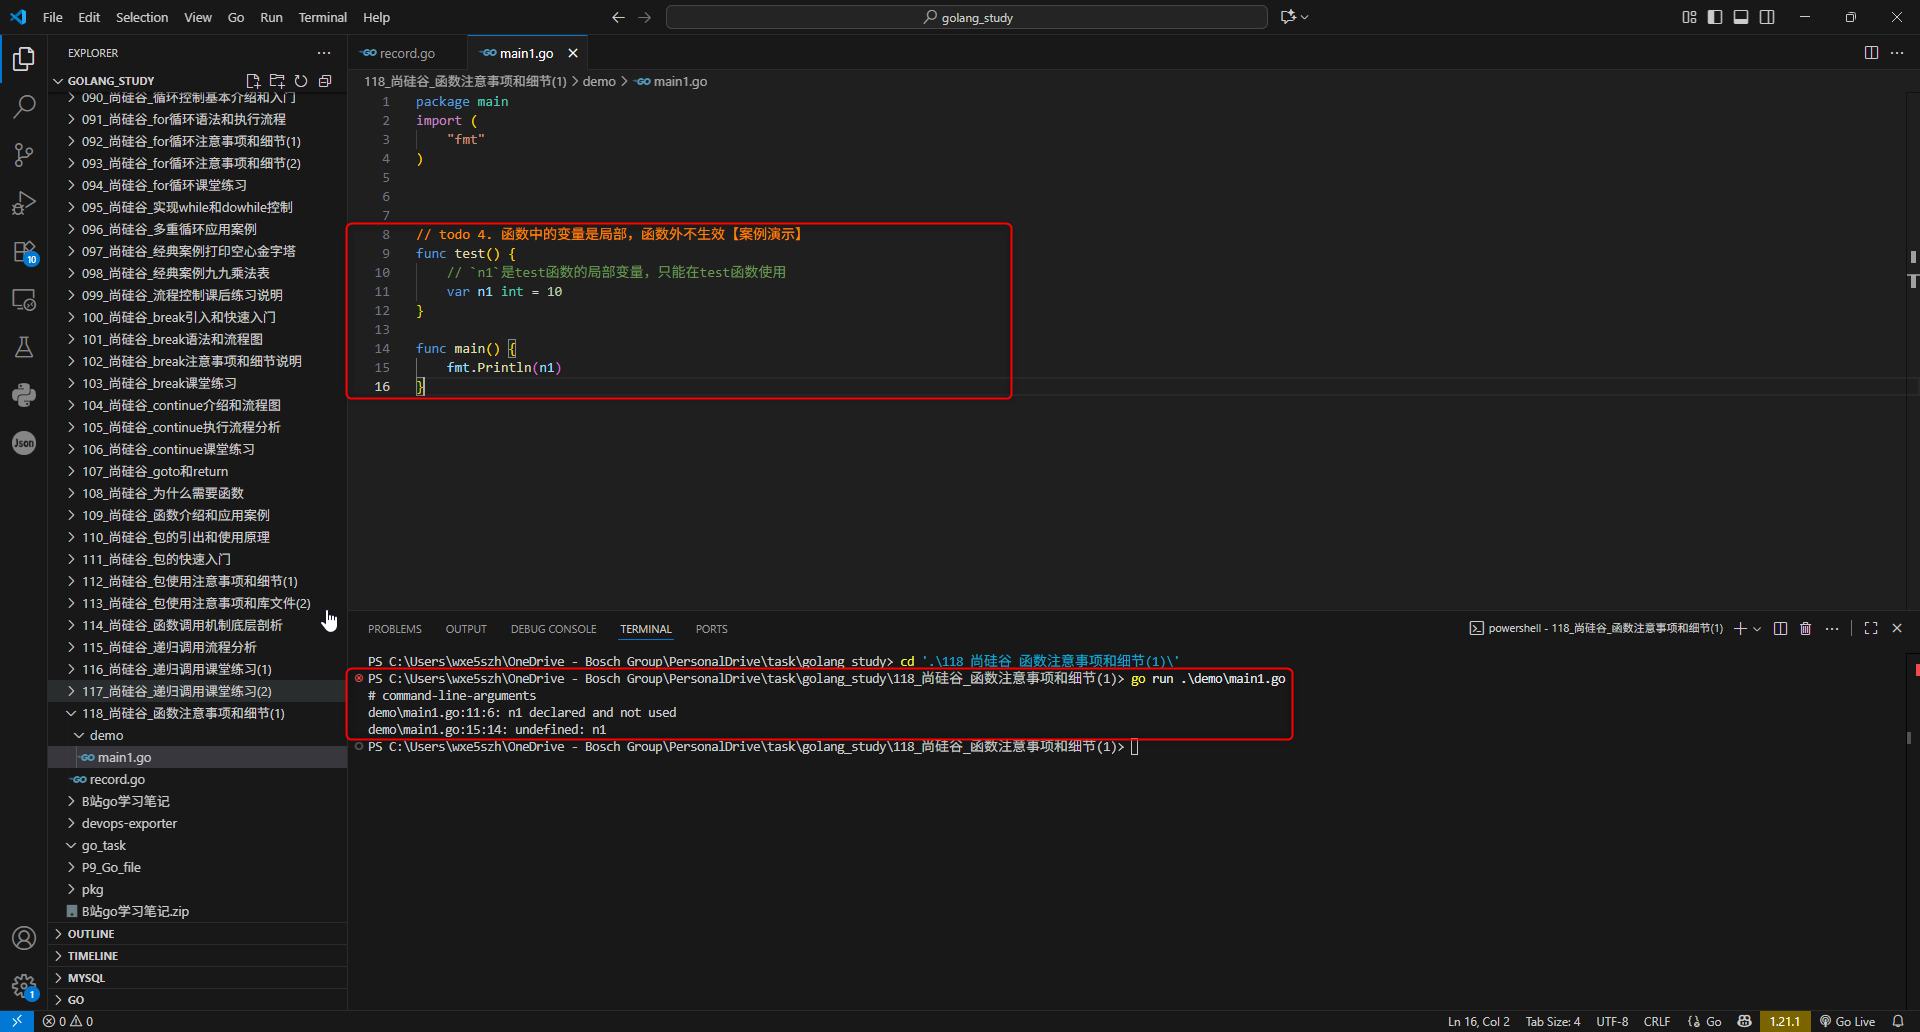Close the main1.go editor tab
This screenshot has height=1032, width=1920.
pyautogui.click(x=573, y=53)
